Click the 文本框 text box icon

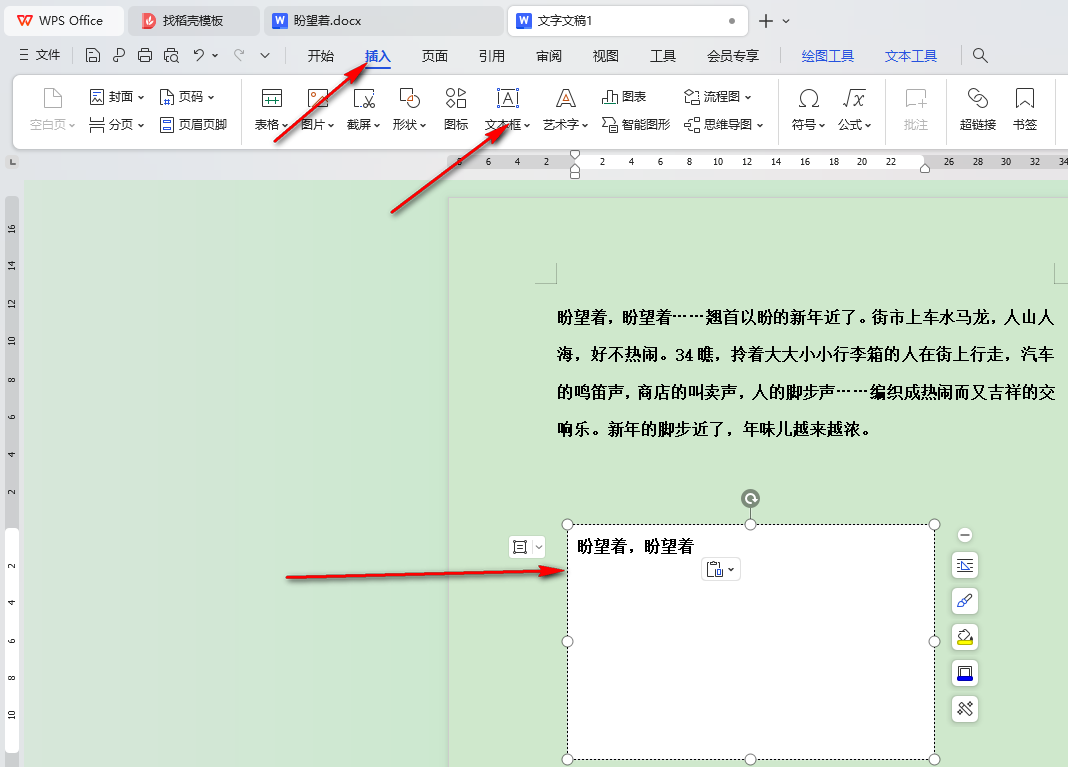(x=507, y=99)
